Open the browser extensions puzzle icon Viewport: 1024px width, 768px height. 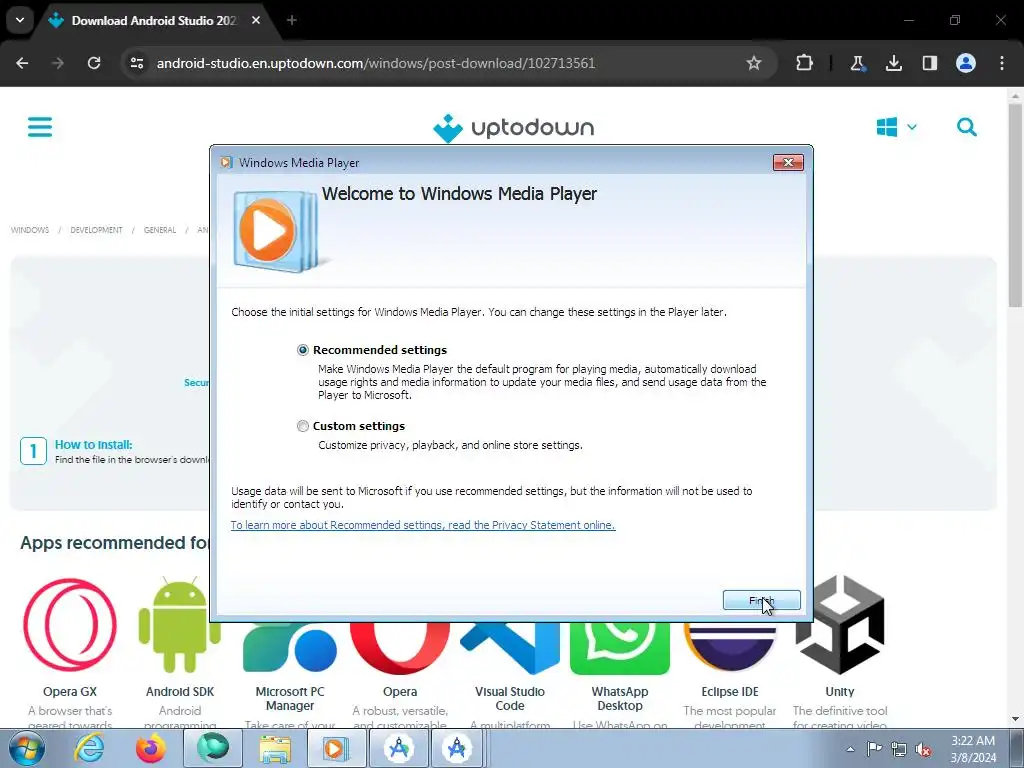805,63
